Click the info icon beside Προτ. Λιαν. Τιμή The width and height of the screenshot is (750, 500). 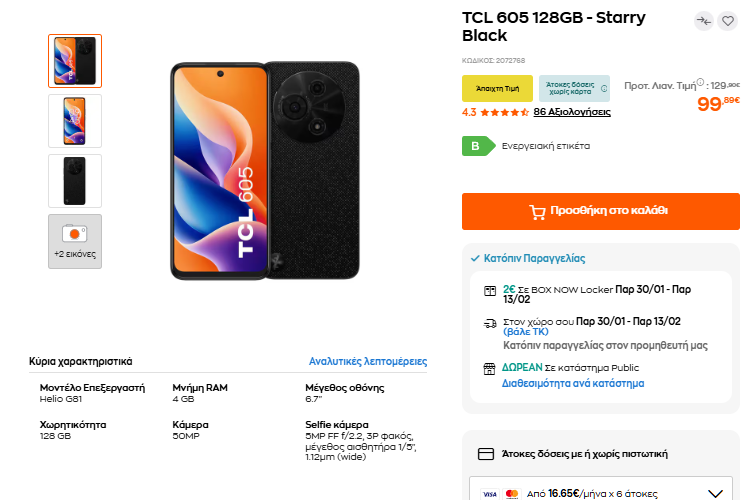(x=700, y=83)
